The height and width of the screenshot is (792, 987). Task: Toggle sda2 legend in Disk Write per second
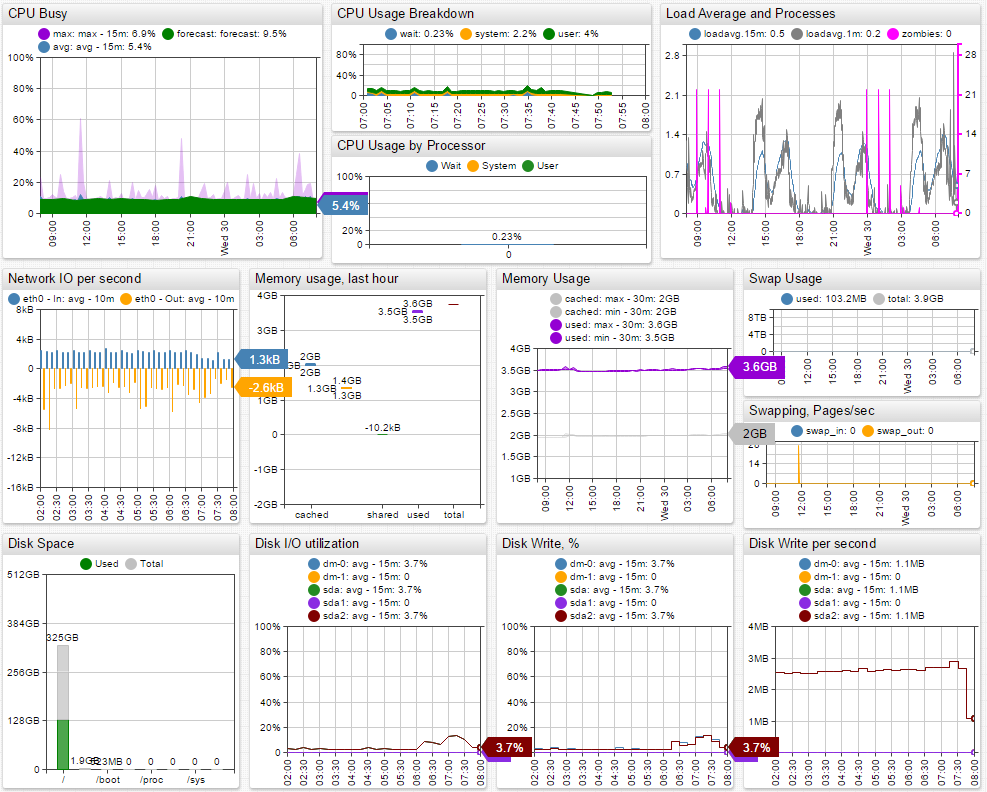[804, 616]
